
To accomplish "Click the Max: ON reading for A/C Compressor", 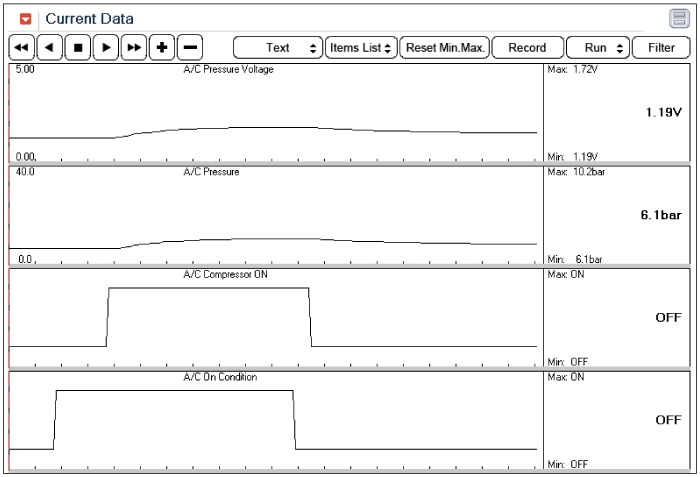I will point(566,274).
